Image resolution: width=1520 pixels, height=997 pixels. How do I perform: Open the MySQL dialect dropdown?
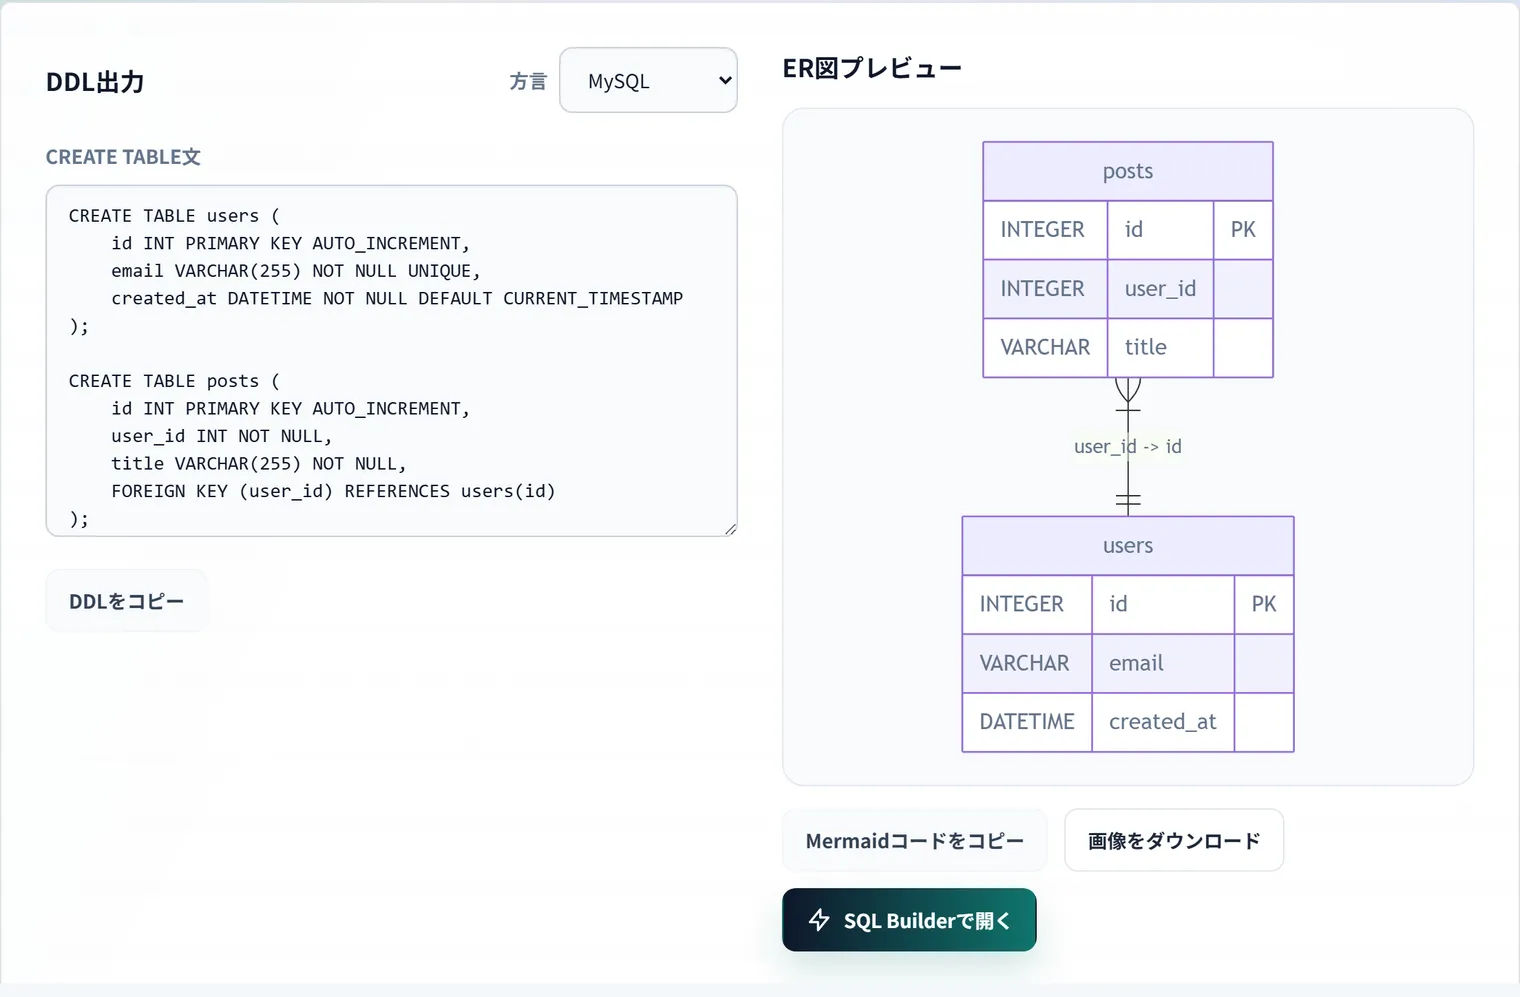(648, 80)
